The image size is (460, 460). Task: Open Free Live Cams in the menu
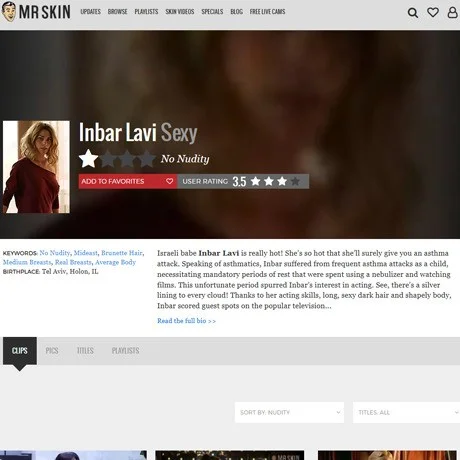click(267, 12)
